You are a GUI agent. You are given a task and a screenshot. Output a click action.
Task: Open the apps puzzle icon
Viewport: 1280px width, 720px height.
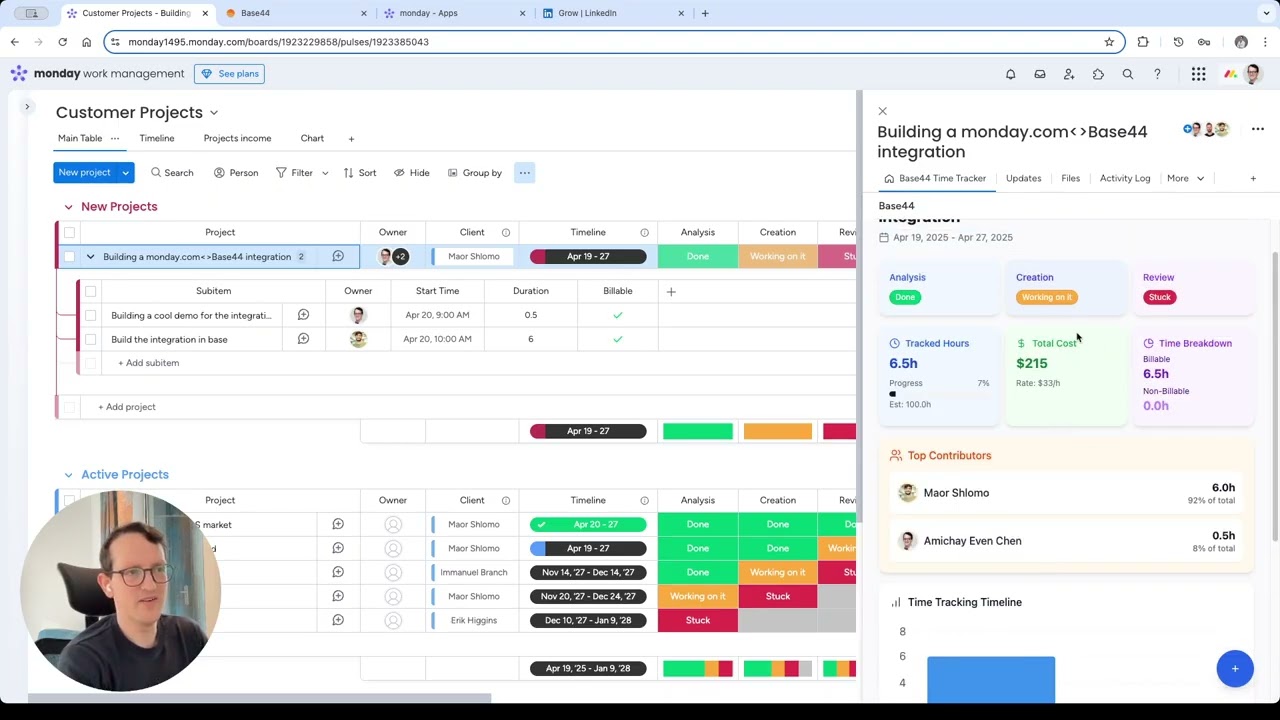[1098, 74]
